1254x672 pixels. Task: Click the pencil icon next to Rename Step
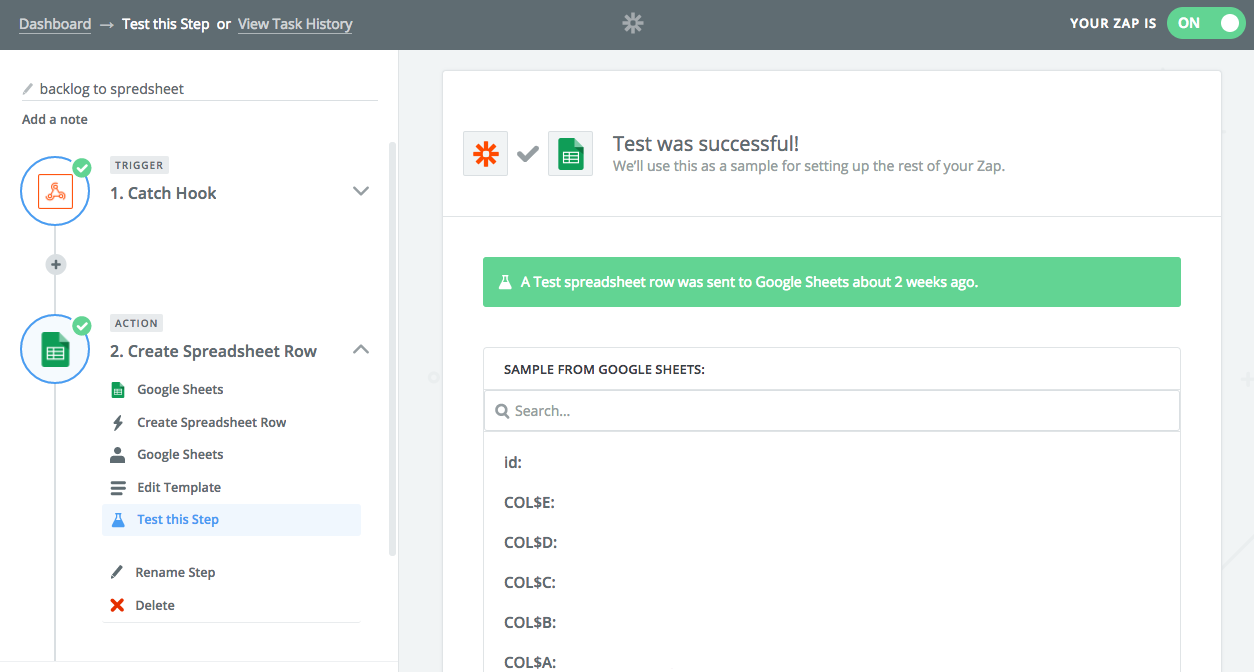coord(119,572)
